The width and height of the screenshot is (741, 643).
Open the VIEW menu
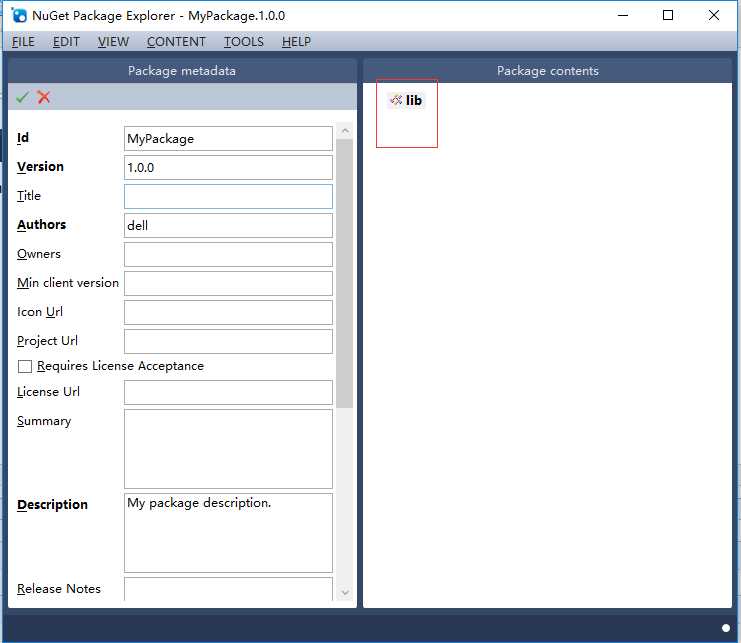pyautogui.click(x=113, y=42)
